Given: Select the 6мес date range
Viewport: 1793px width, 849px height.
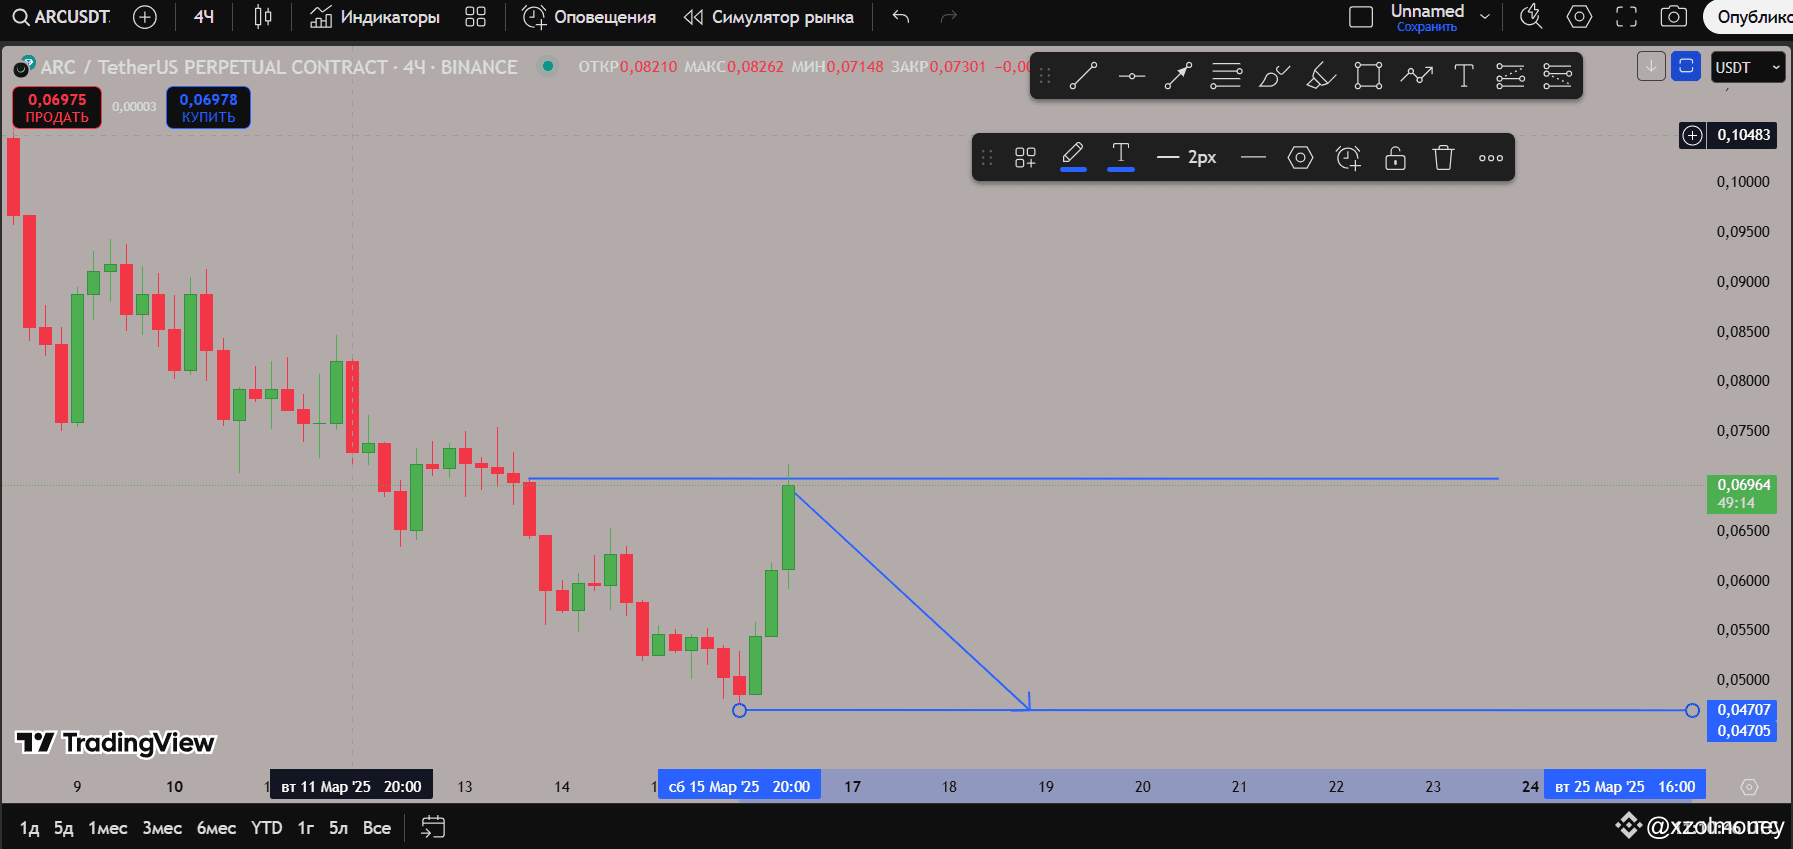Looking at the screenshot, I should click(x=216, y=828).
